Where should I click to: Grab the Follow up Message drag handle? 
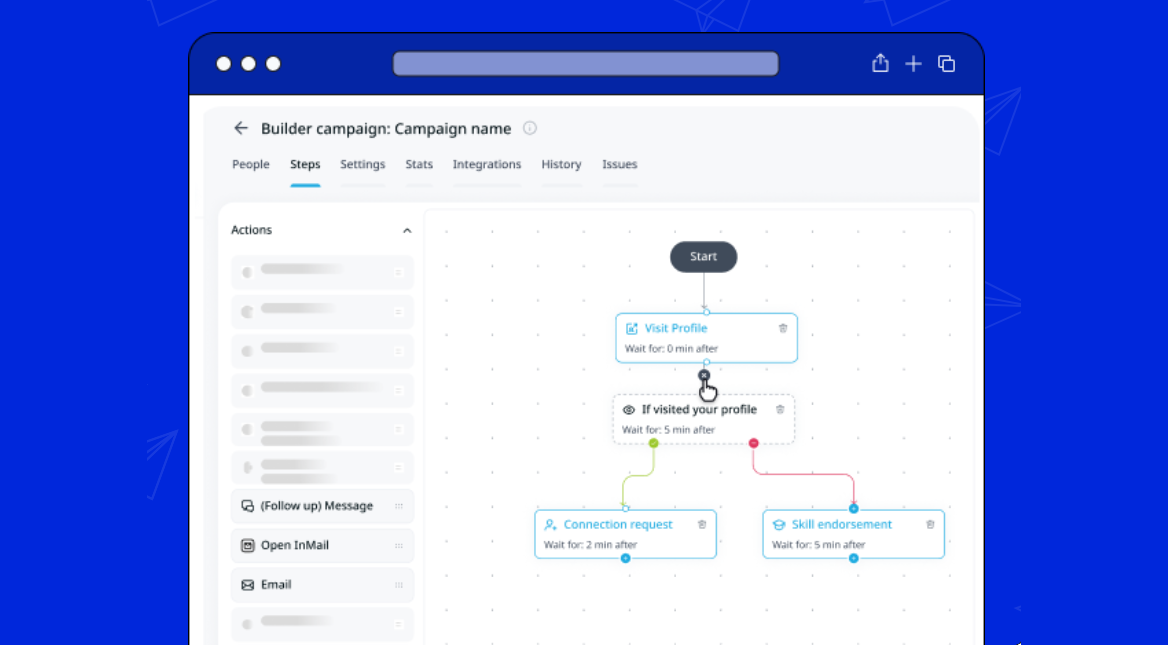tap(399, 506)
